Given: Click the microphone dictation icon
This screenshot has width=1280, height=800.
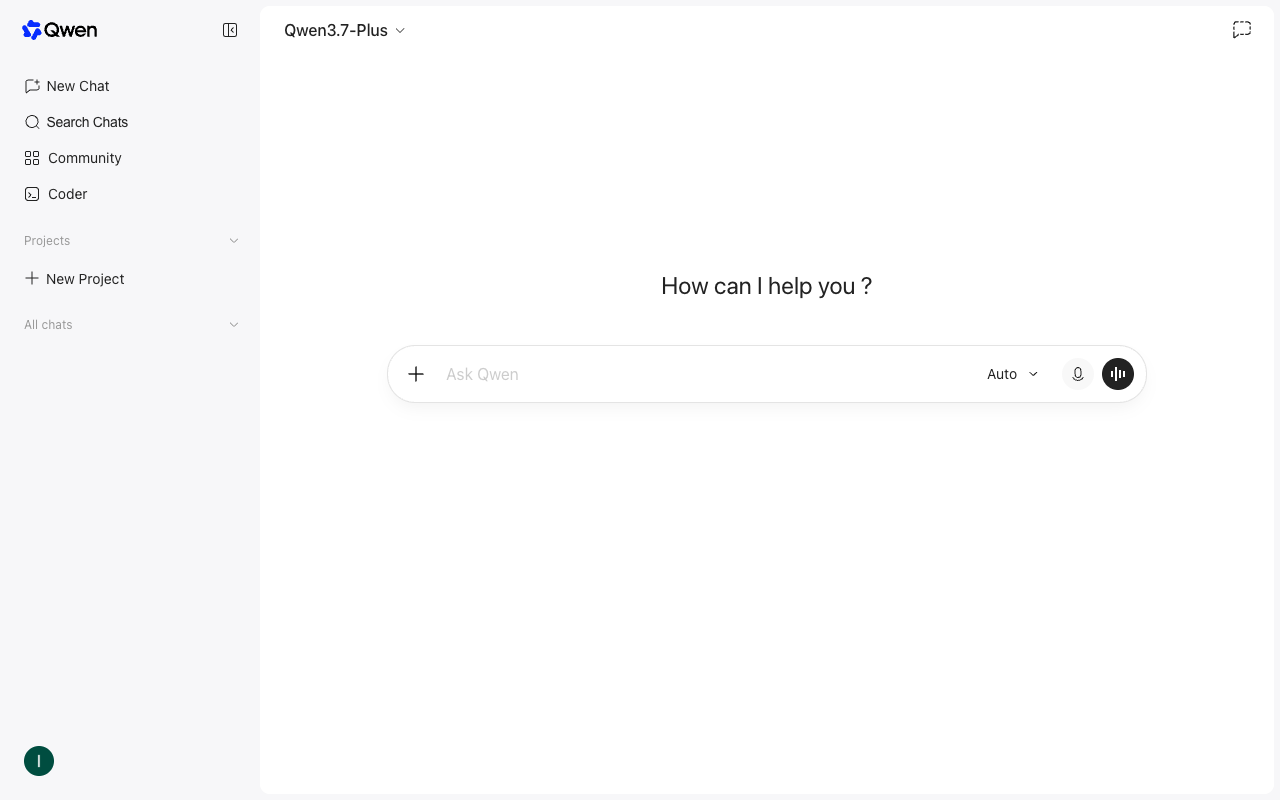Looking at the screenshot, I should 1078,374.
